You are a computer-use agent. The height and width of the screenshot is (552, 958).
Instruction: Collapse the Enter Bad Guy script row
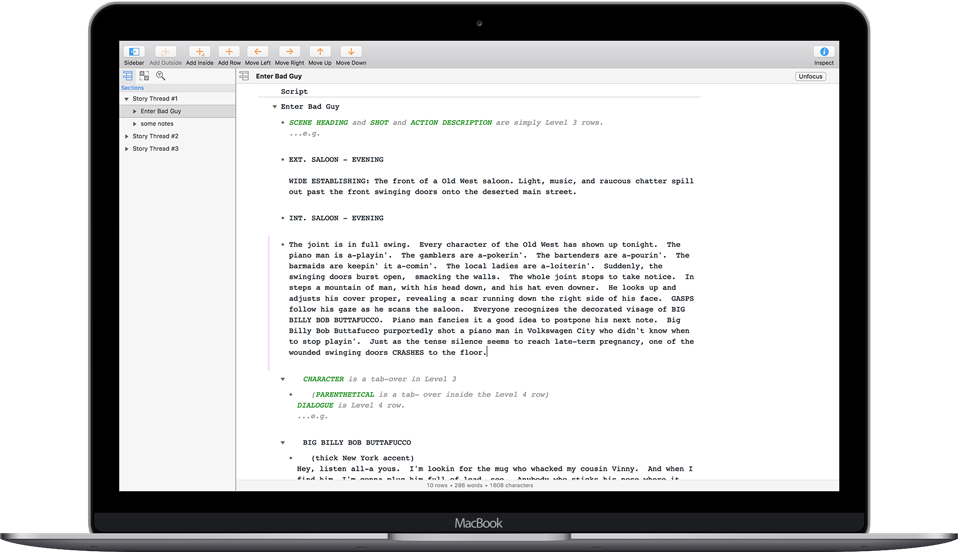(275, 107)
